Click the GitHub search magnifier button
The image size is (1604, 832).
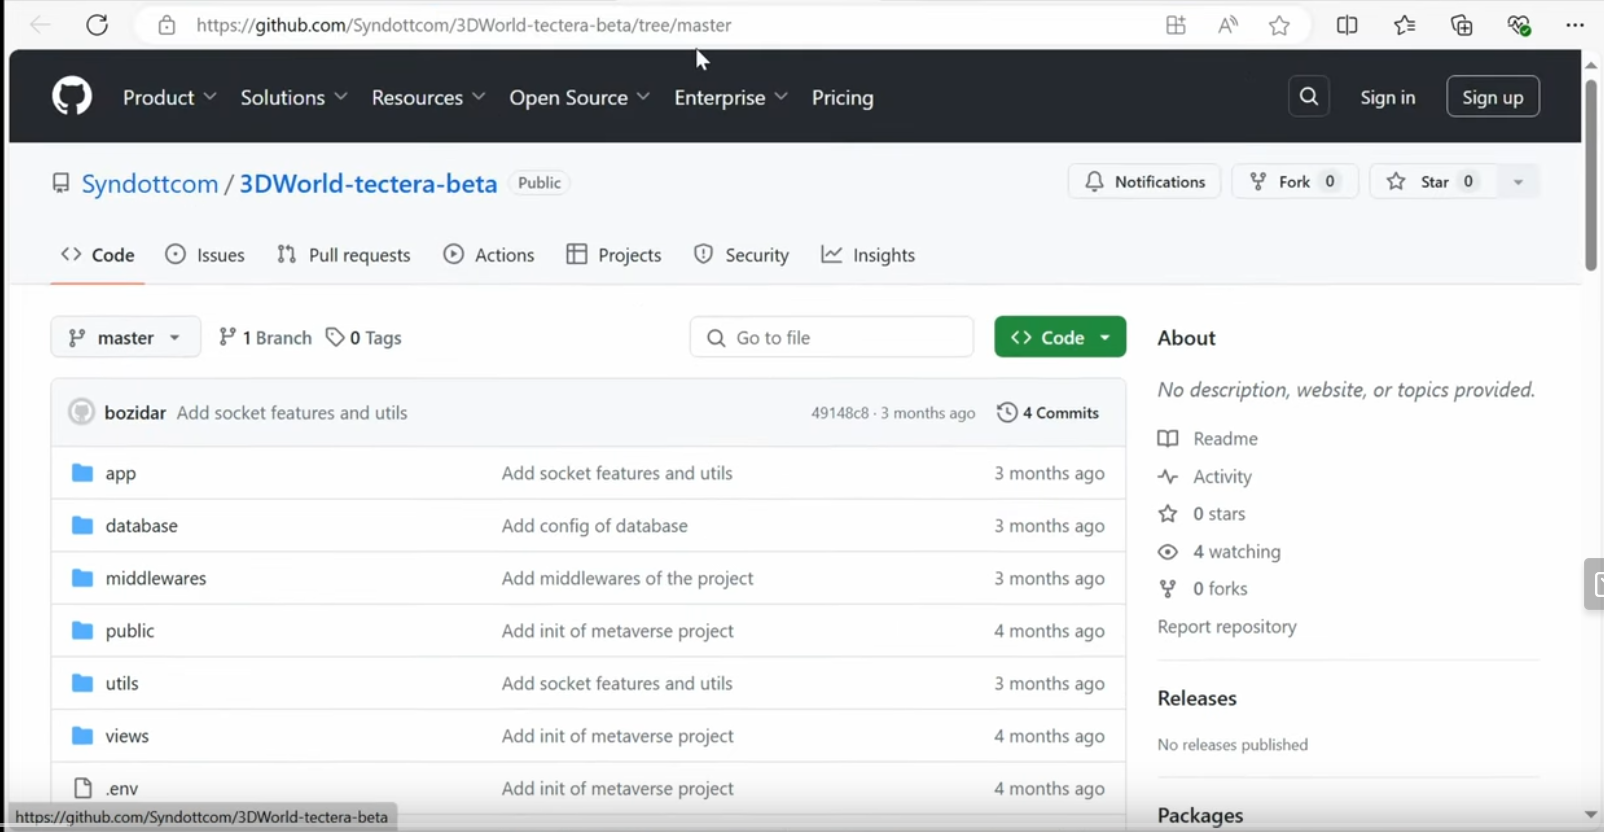(1309, 96)
